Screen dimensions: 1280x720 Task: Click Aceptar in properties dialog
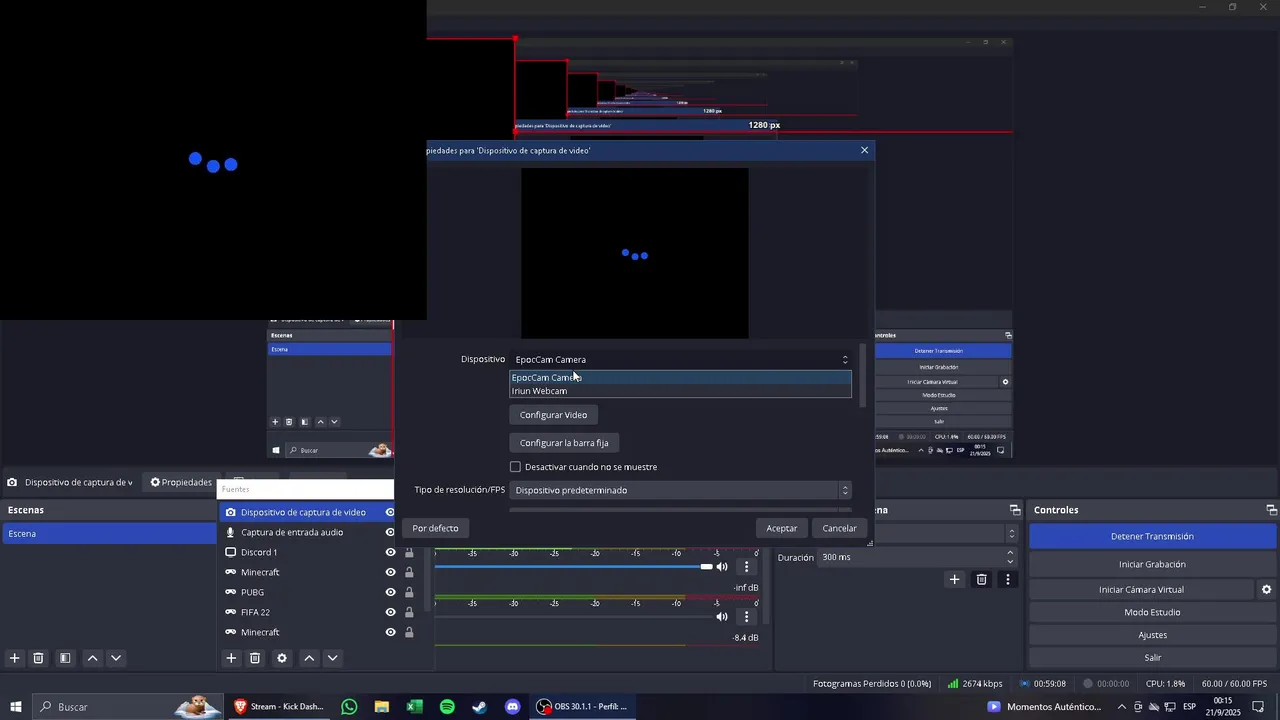[x=782, y=528]
